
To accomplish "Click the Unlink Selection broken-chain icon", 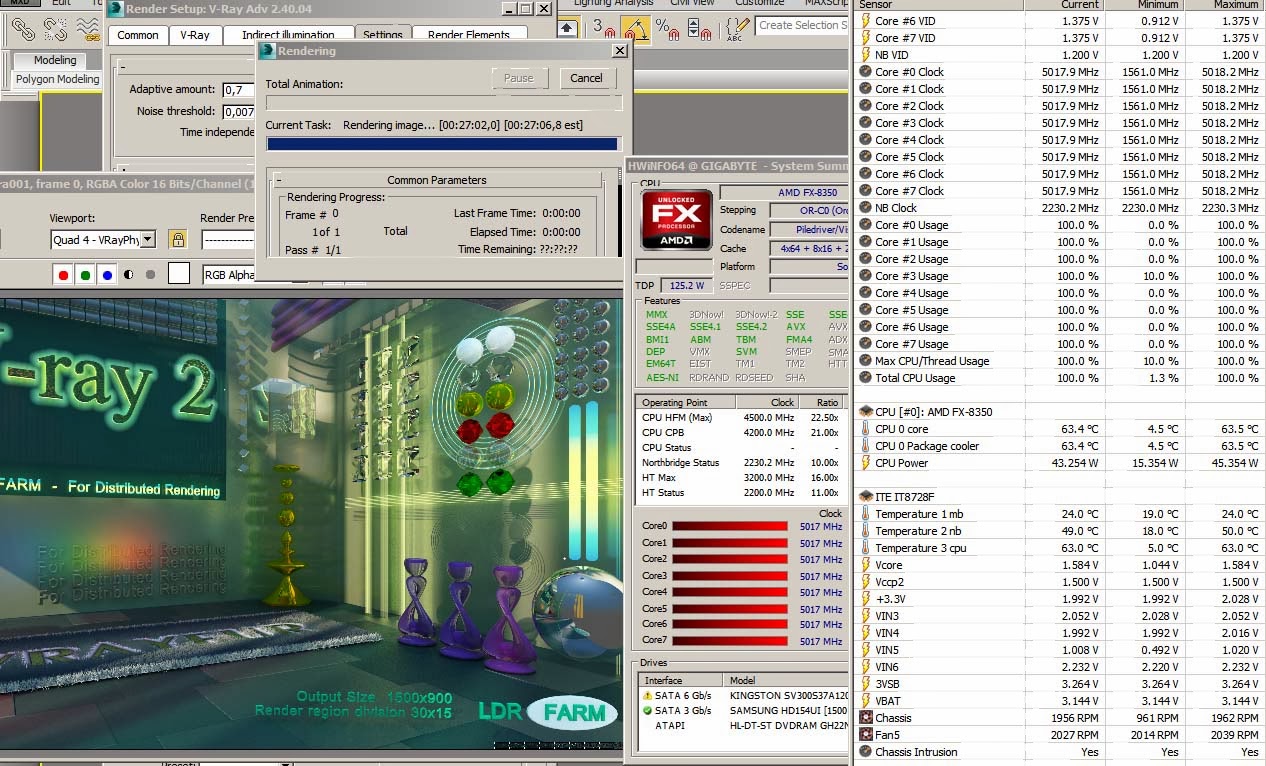I will (55, 30).
